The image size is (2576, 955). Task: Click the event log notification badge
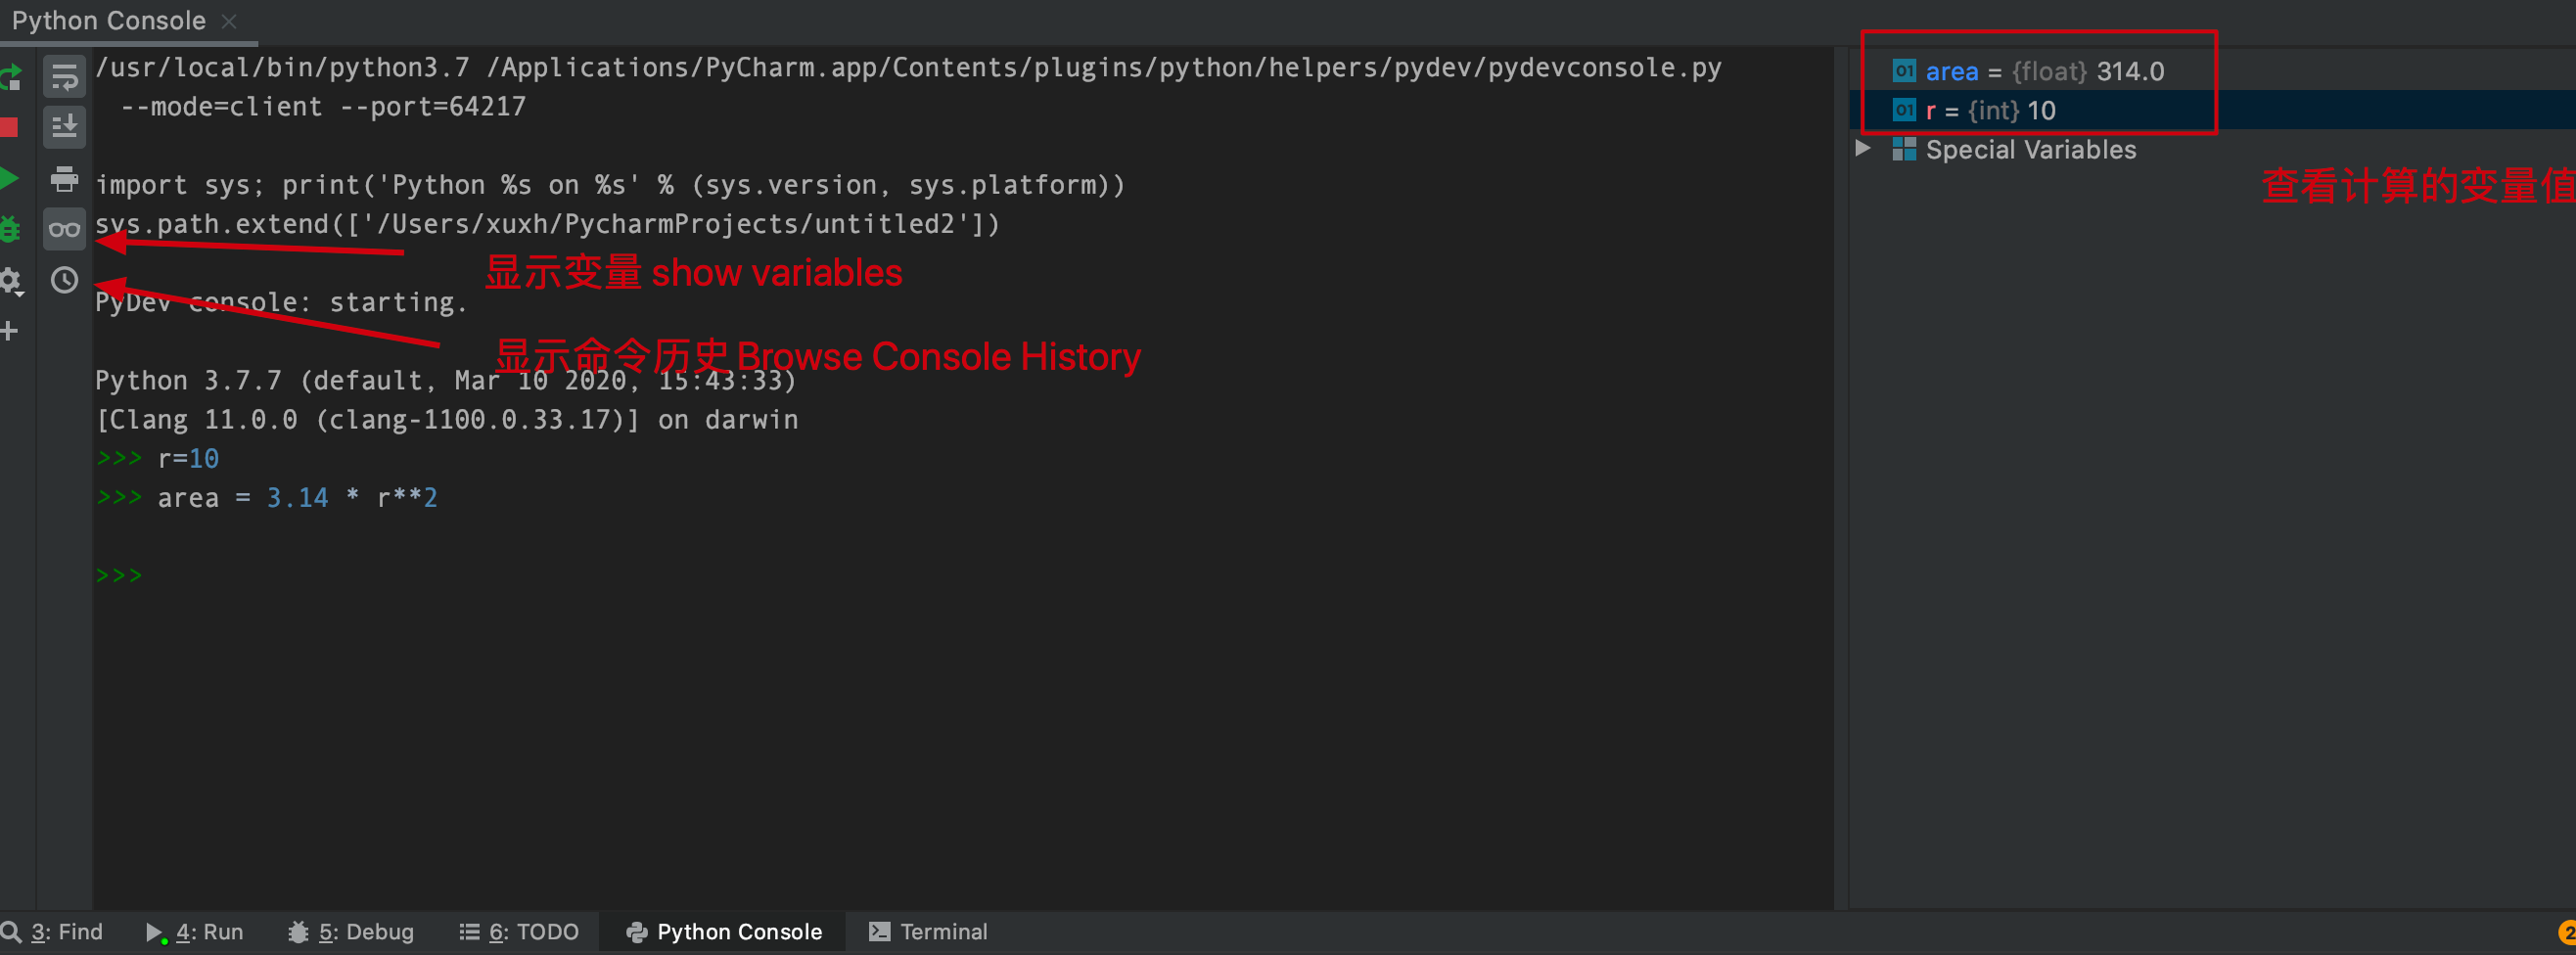tap(2566, 932)
